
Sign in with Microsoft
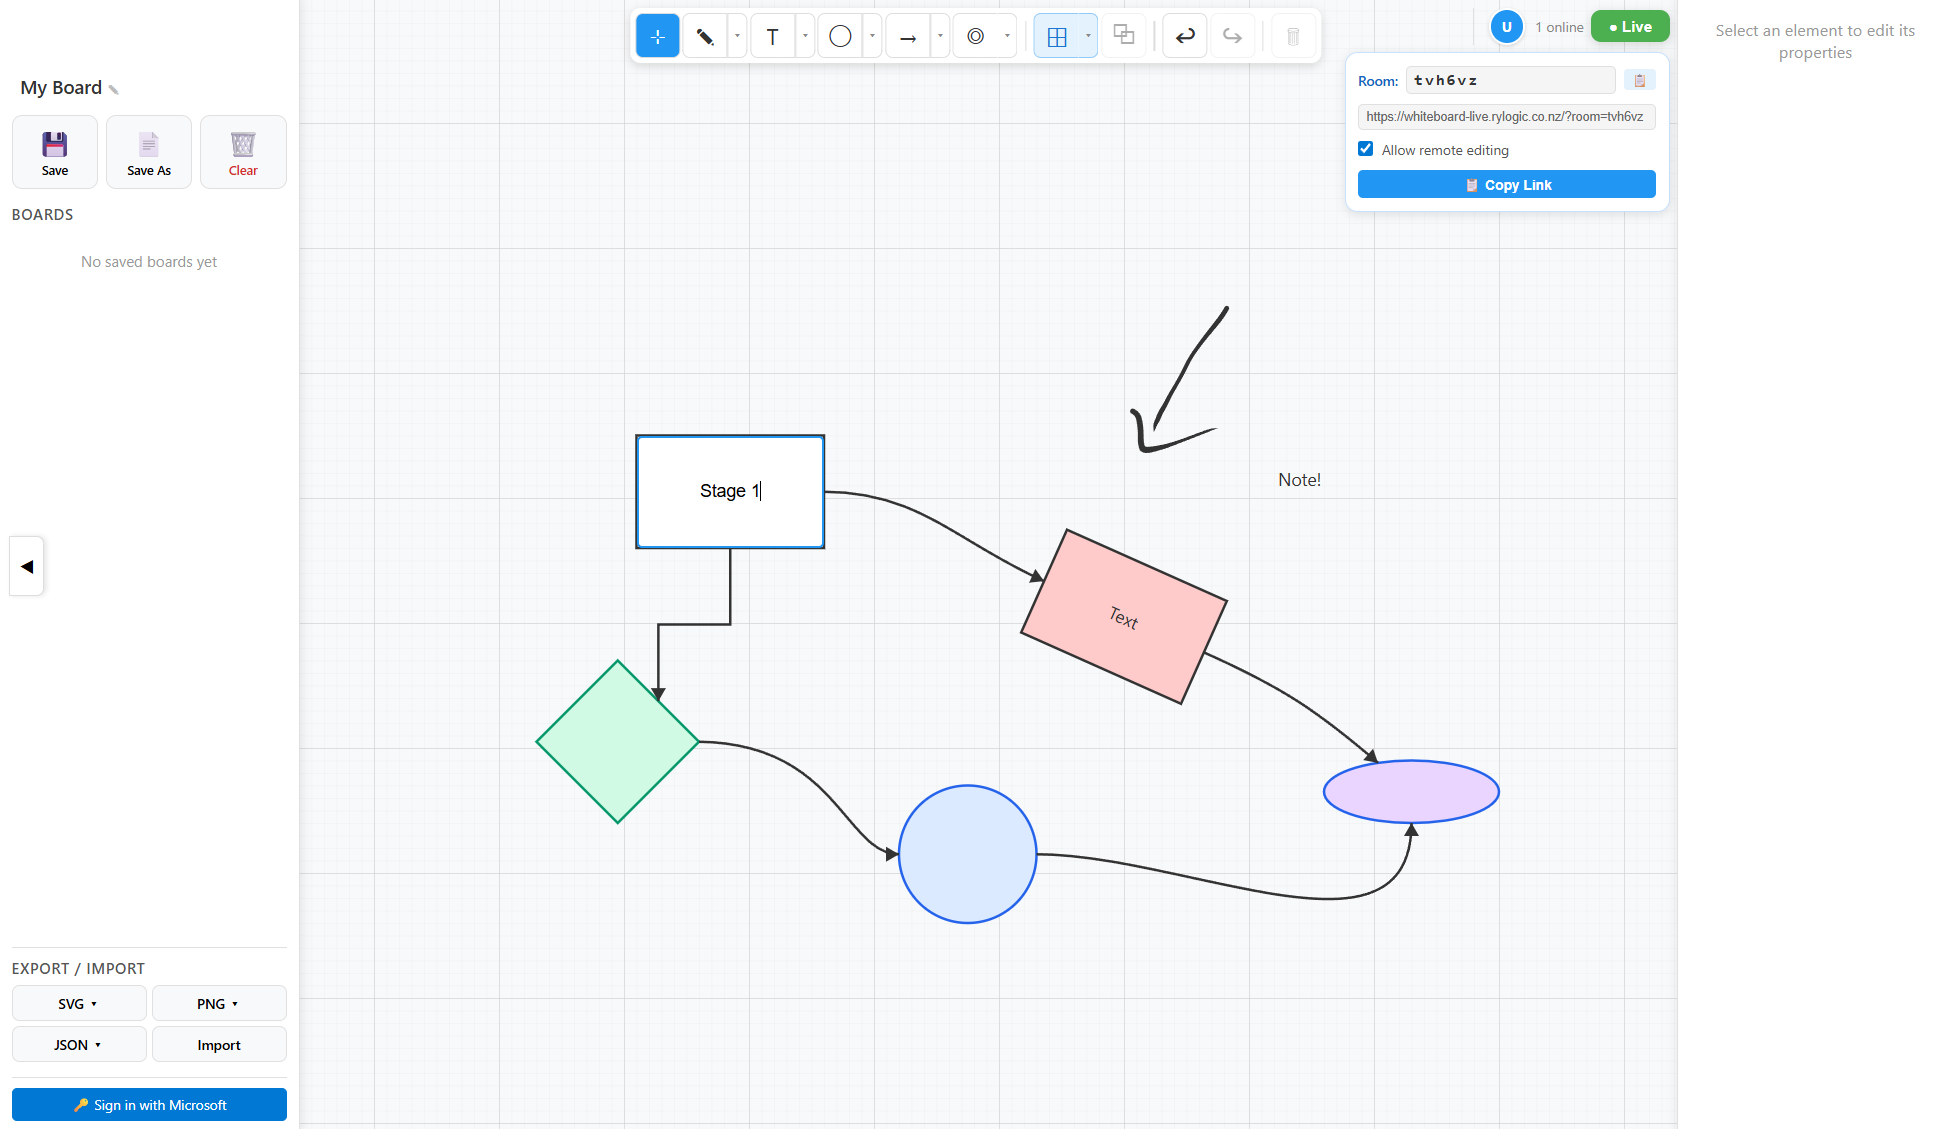[148, 1104]
